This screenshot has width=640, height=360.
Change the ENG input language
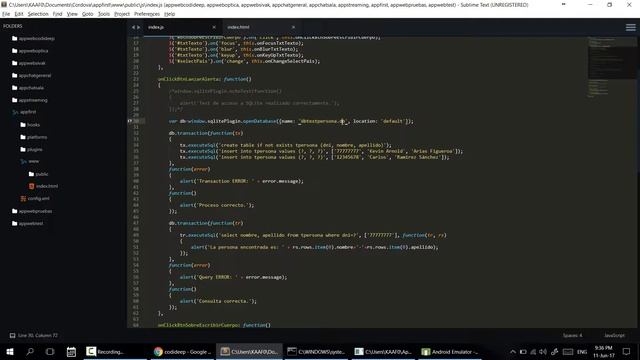582,351
